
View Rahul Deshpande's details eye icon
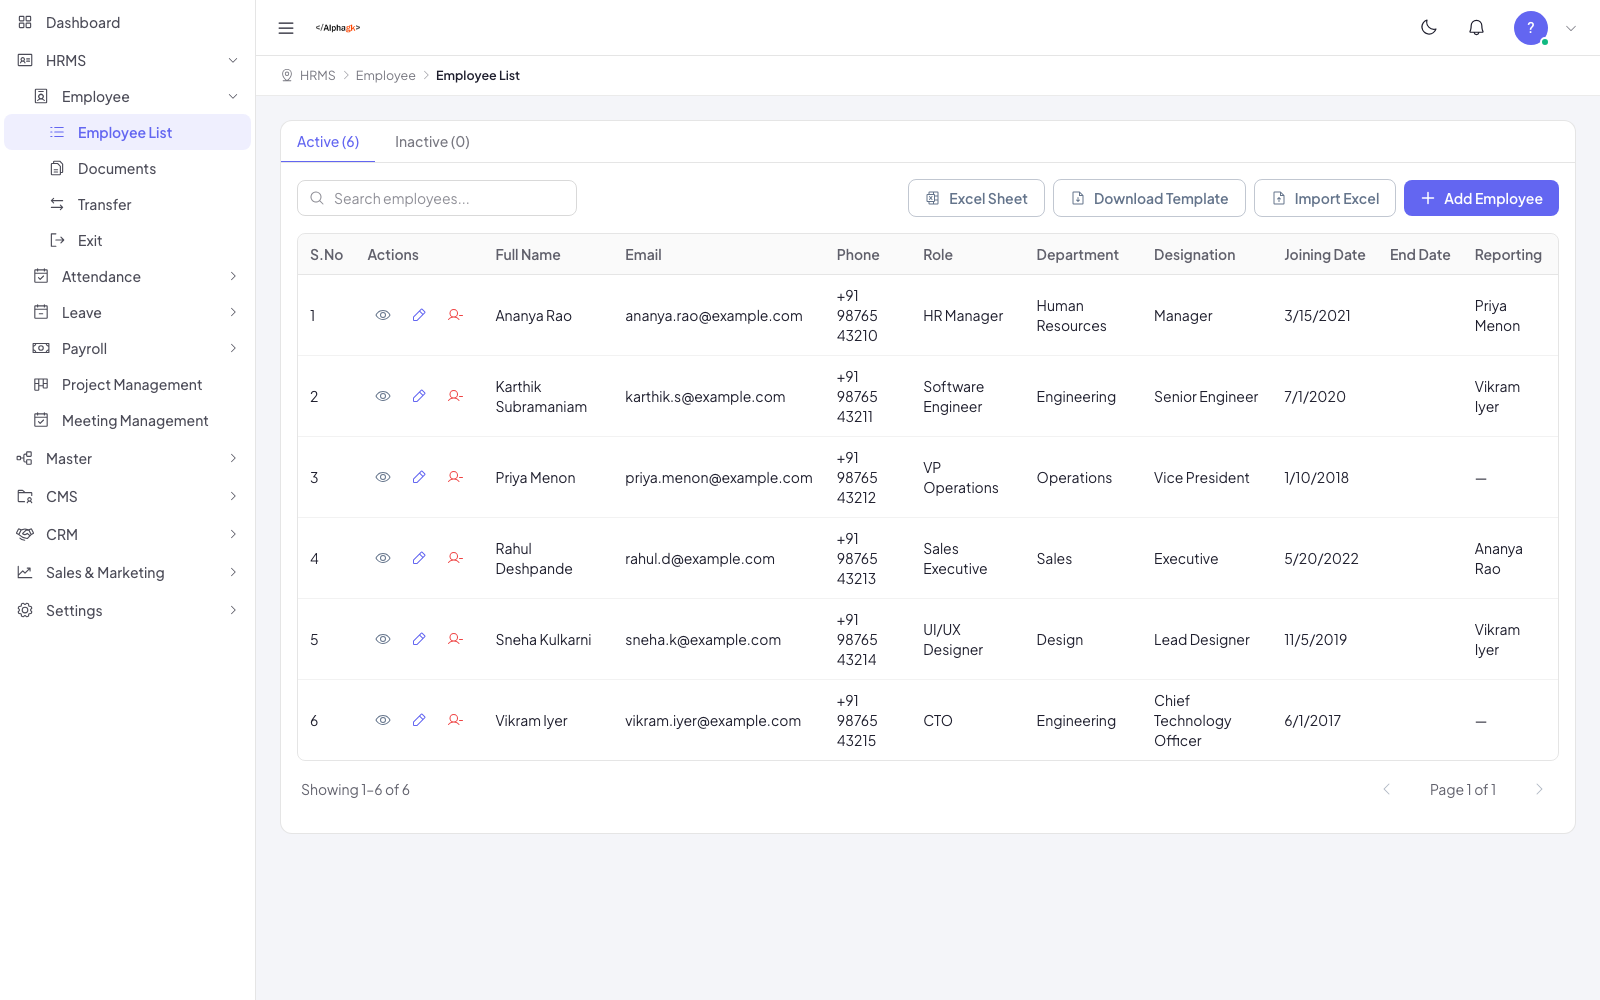point(383,558)
